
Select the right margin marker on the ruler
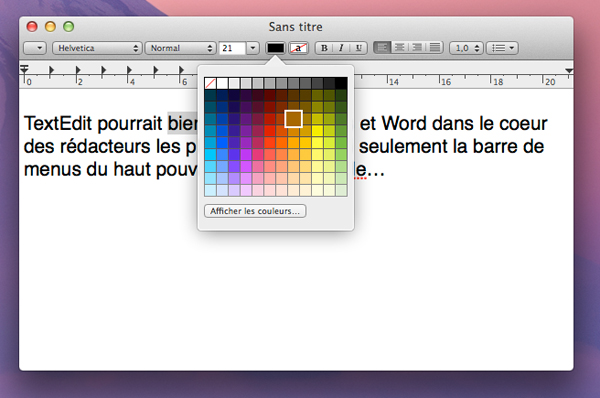569,71
